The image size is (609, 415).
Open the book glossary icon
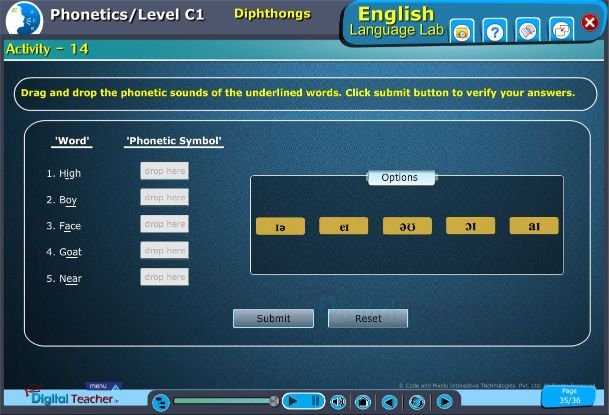pos(528,31)
